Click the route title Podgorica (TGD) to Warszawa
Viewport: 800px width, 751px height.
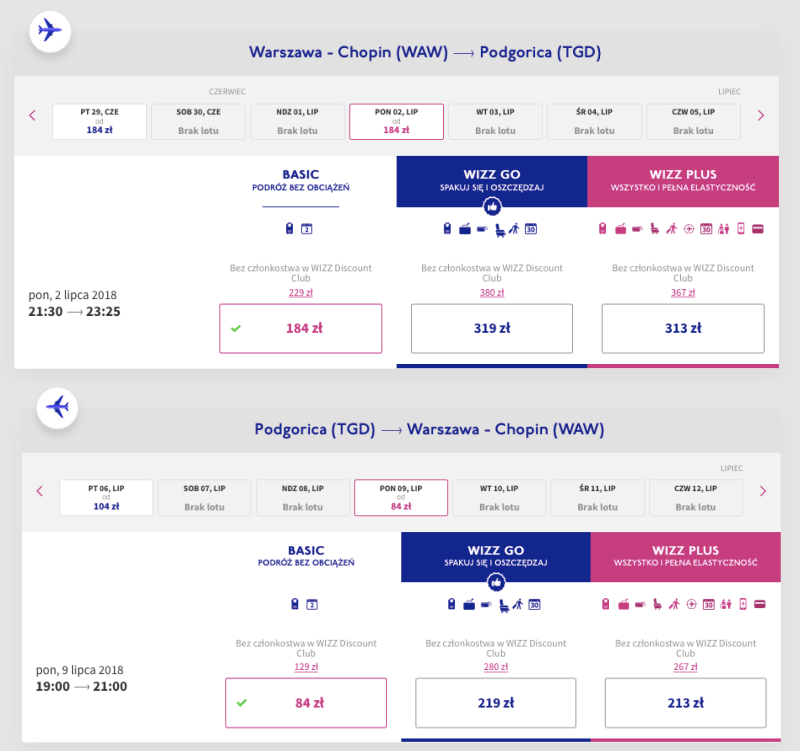[429, 429]
